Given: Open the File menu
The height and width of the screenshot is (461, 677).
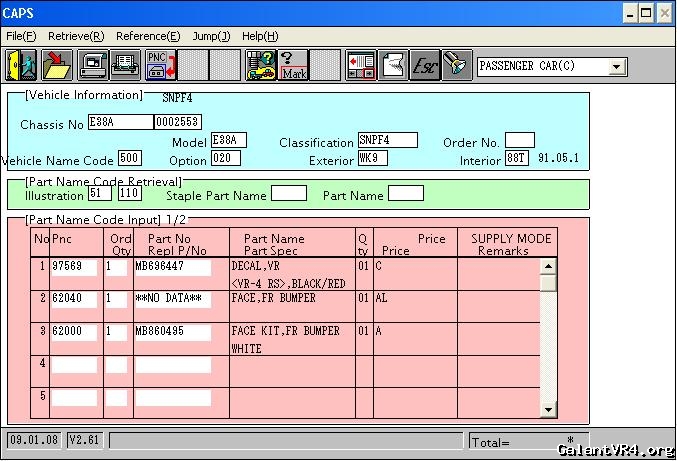Looking at the screenshot, I should tap(21, 36).
